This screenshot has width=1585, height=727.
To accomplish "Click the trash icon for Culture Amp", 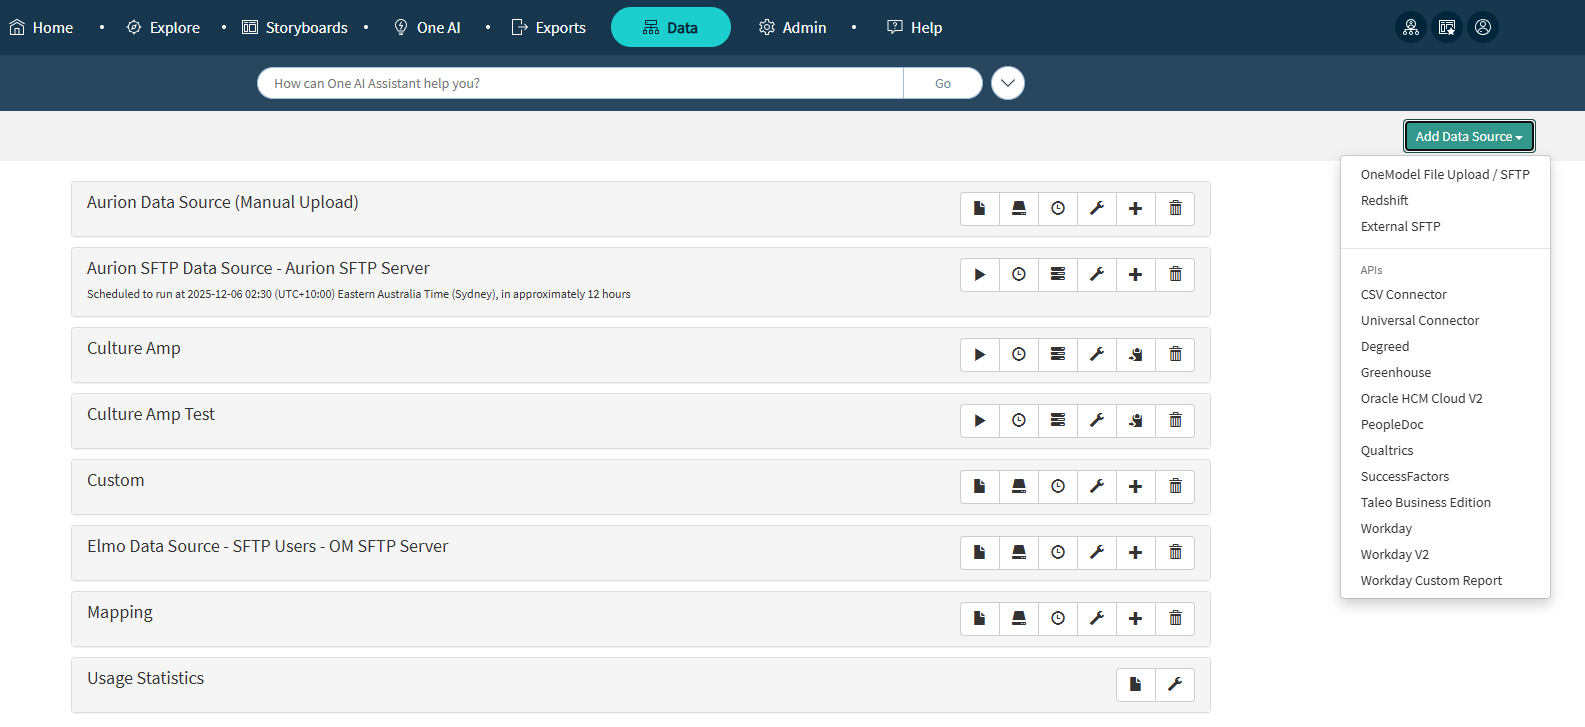I will 1175,354.
